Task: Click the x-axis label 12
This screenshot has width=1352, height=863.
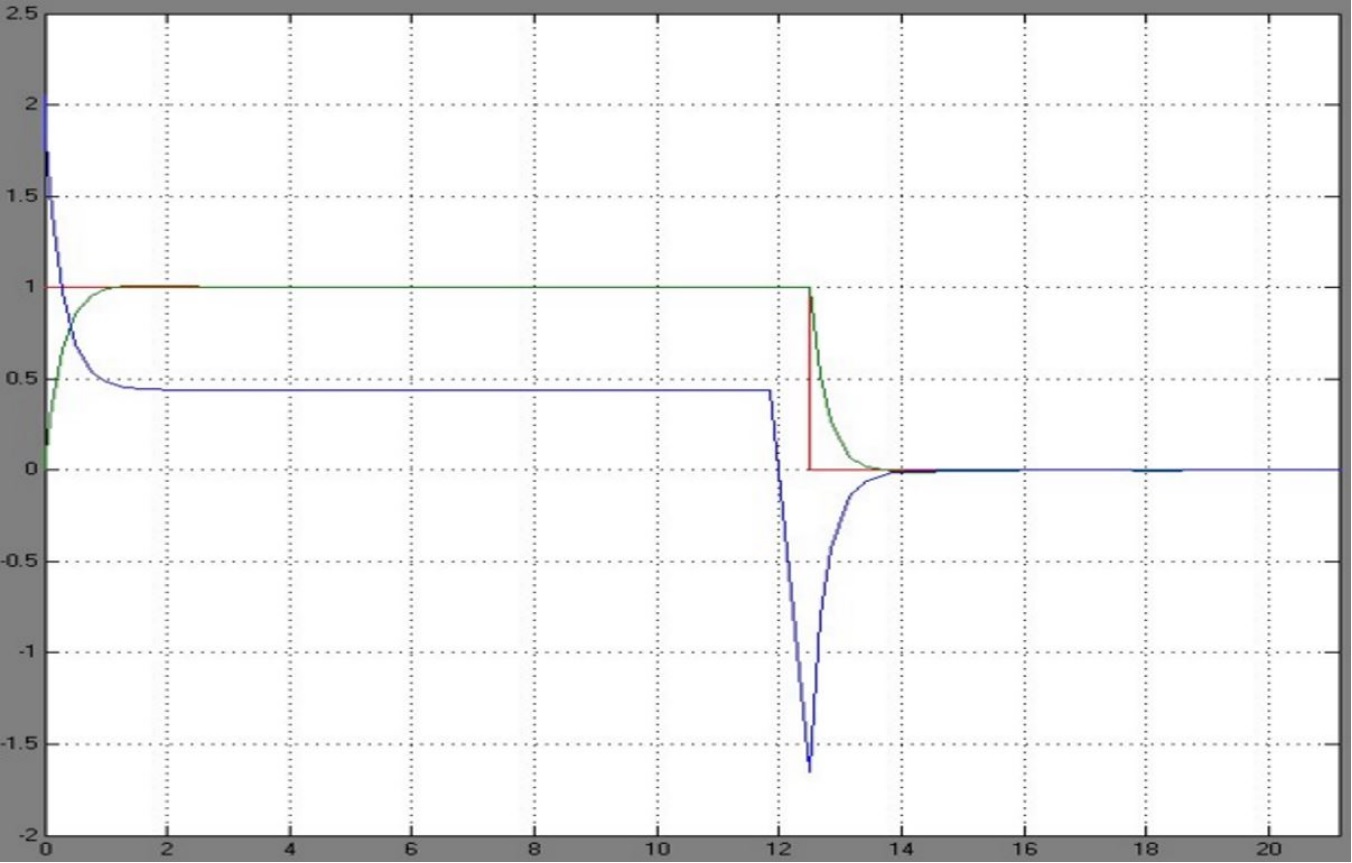Action: (x=779, y=852)
